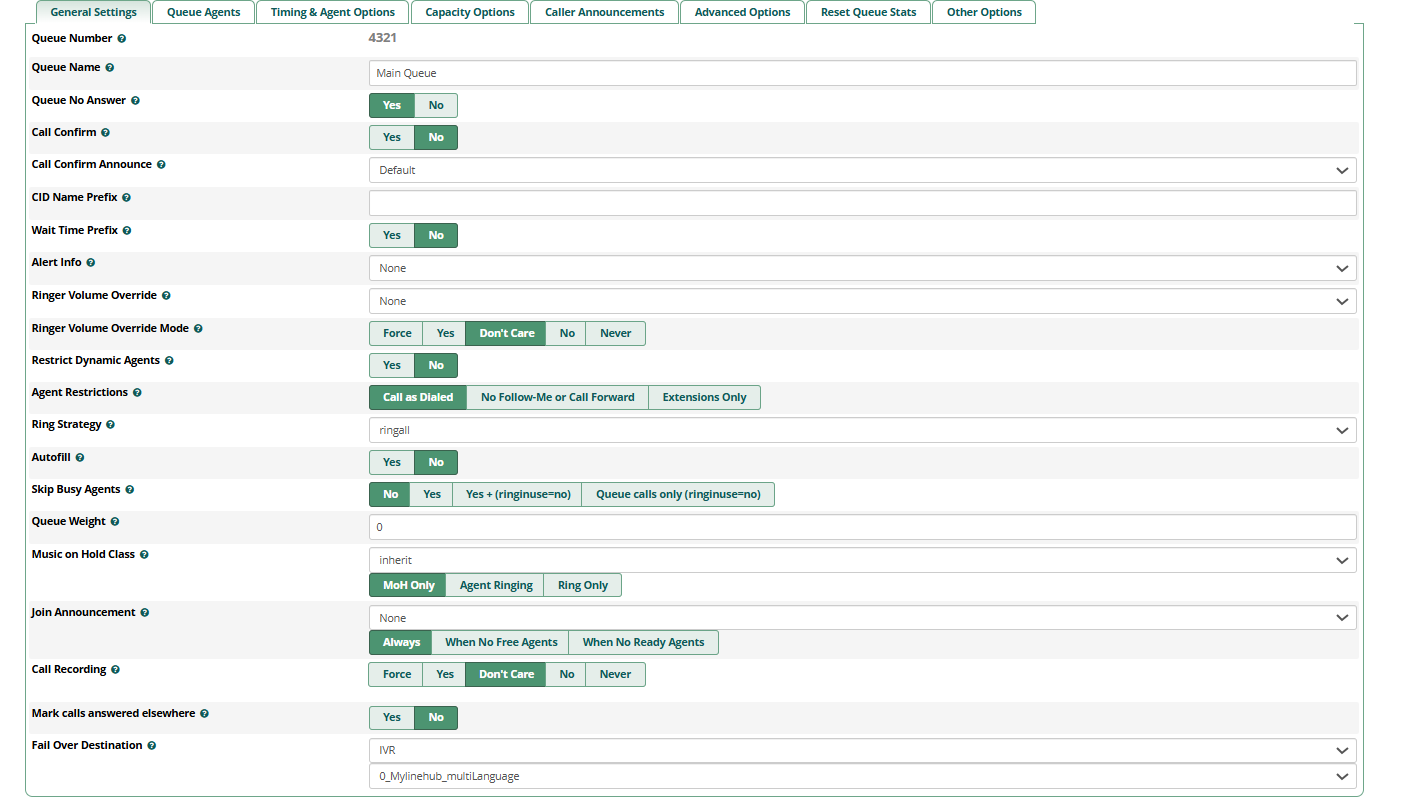This screenshot has width=1412, height=798.
Task: Open Call Confirm Announce Default dropdown
Action: 863,170
